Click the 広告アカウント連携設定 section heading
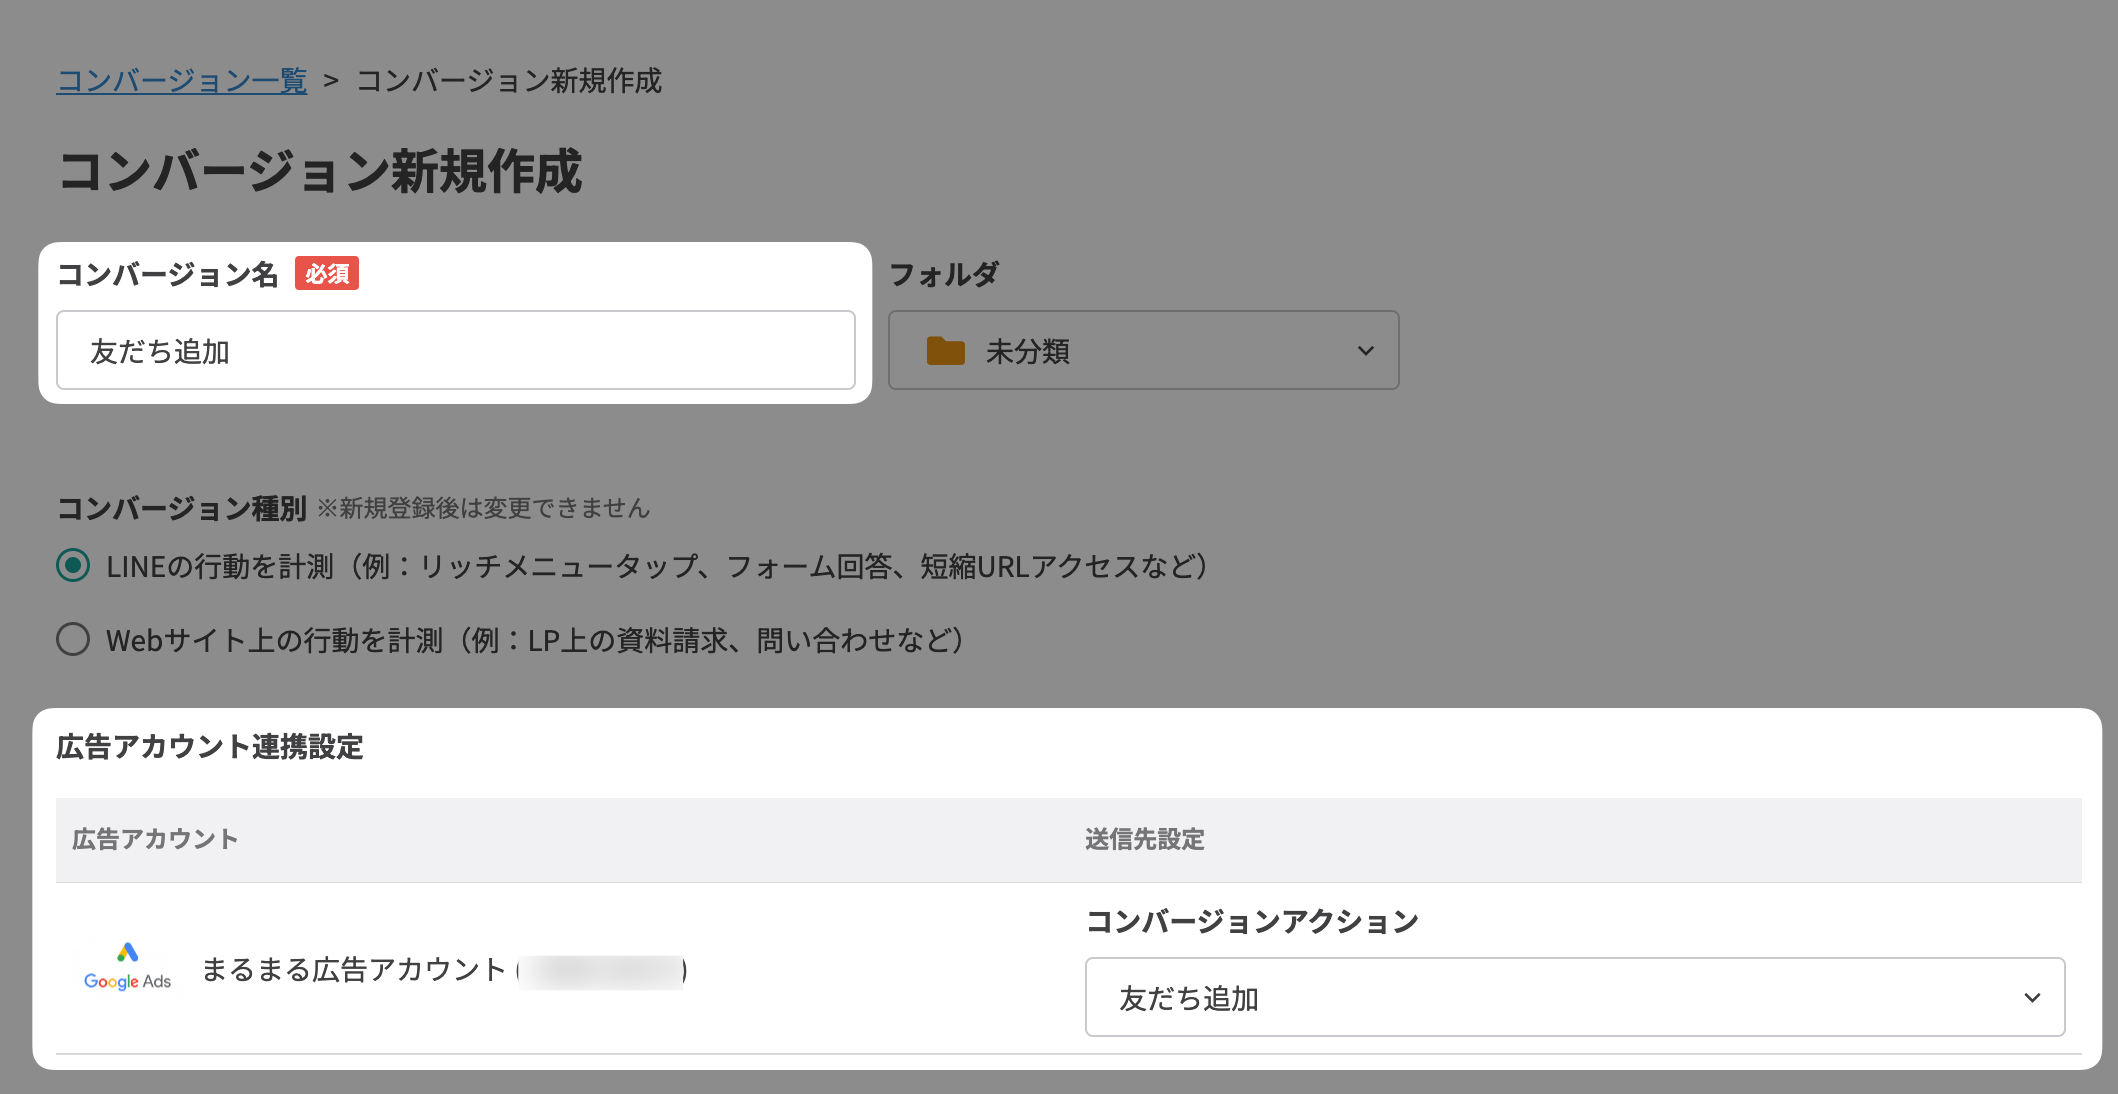Viewport: 2118px width, 1094px height. coord(210,747)
